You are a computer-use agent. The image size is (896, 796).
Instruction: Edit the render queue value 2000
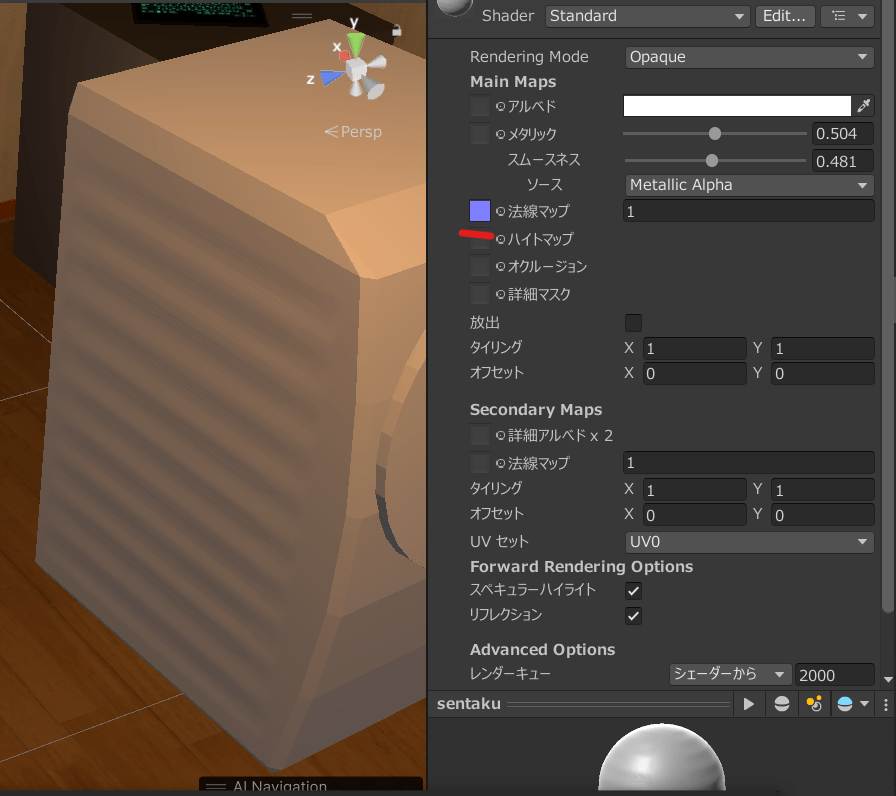coord(834,675)
